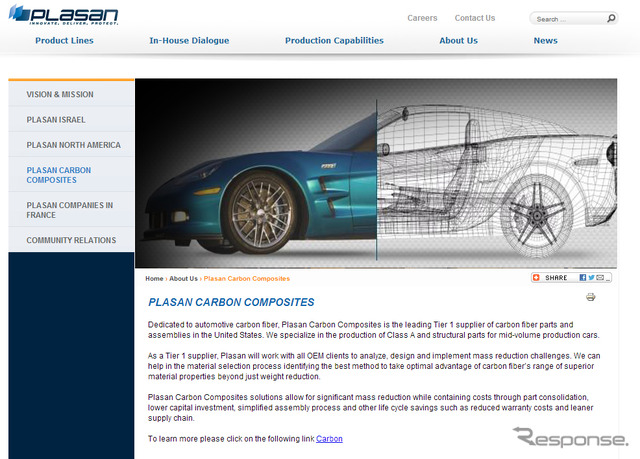Image resolution: width=640 pixels, height=459 pixels.
Task: Select Plasan Israel in sidebar
Action: click(x=71, y=120)
